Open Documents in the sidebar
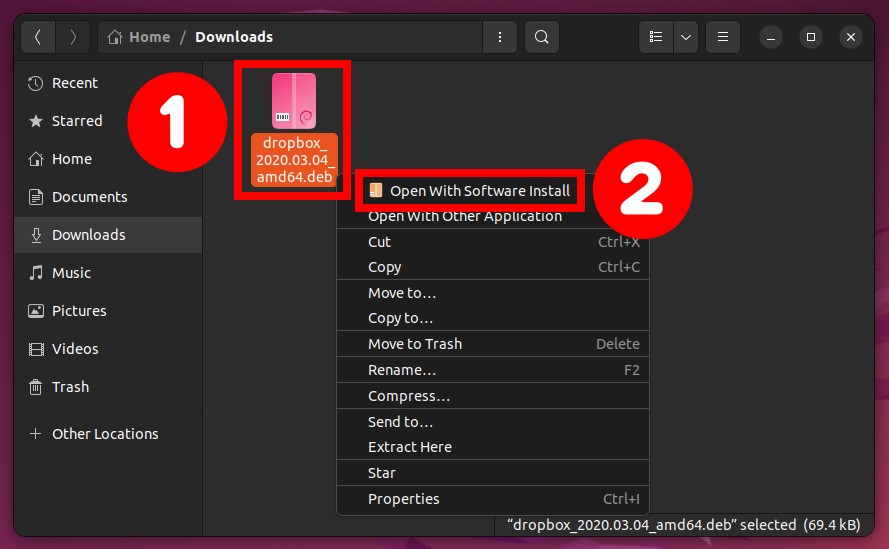This screenshot has width=889, height=549. coord(108,197)
